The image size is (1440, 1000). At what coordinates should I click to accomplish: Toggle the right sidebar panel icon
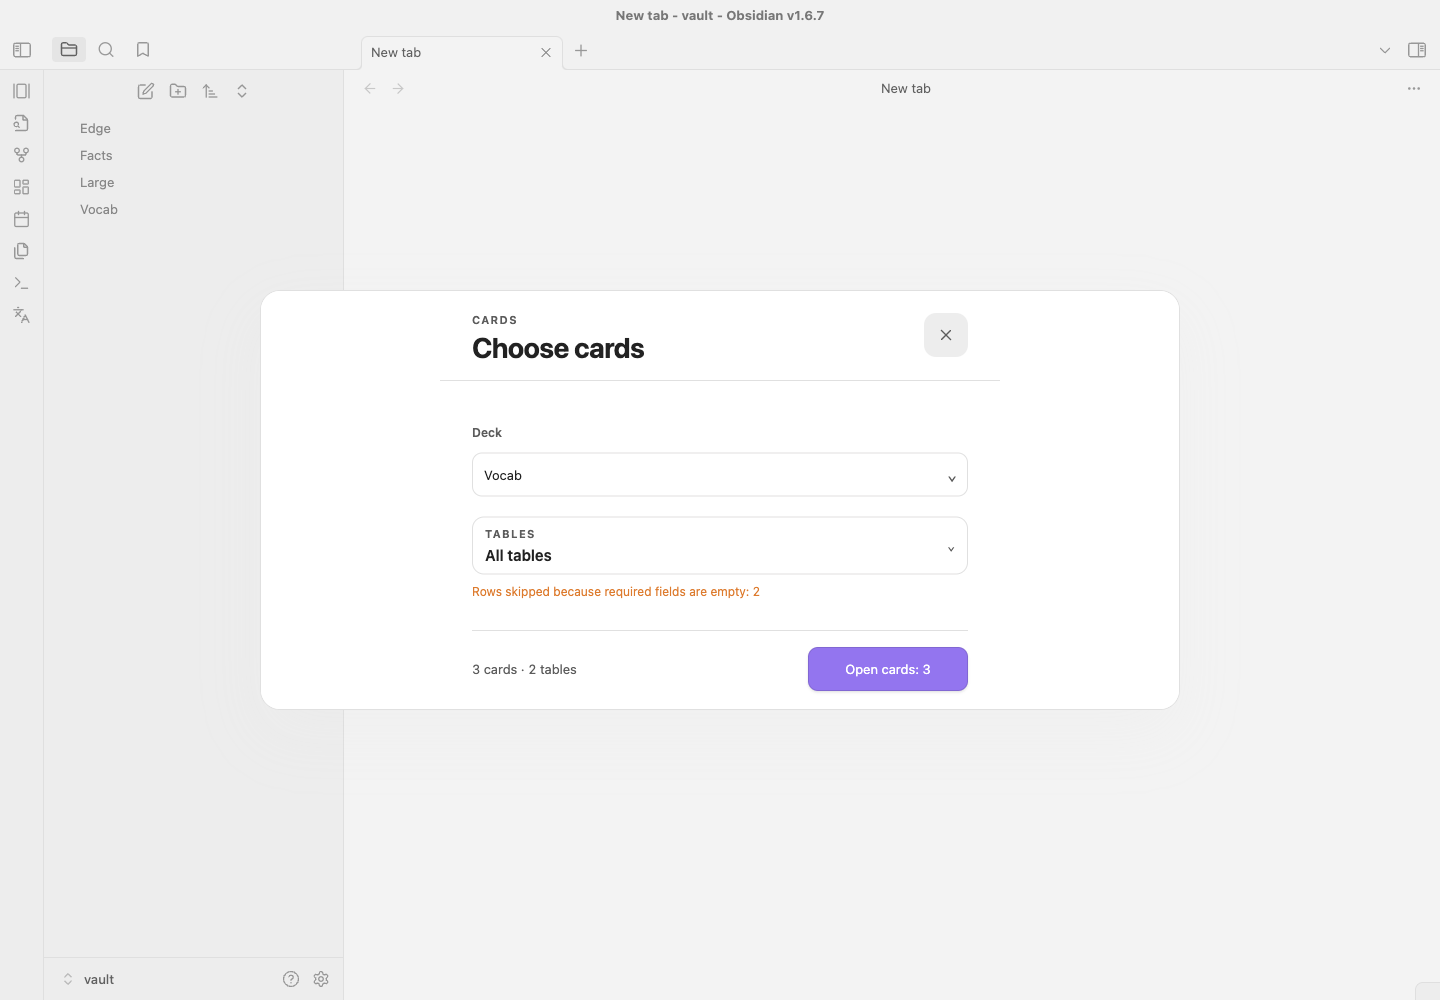[x=1417, y=50]
